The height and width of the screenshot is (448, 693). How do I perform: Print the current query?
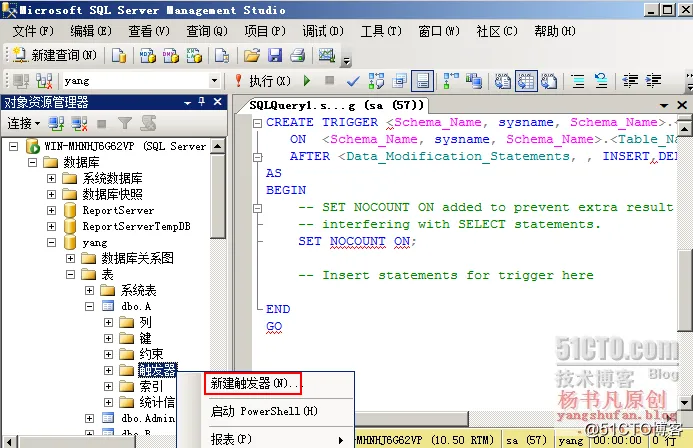pyautogui.click(x=297, y=56)
